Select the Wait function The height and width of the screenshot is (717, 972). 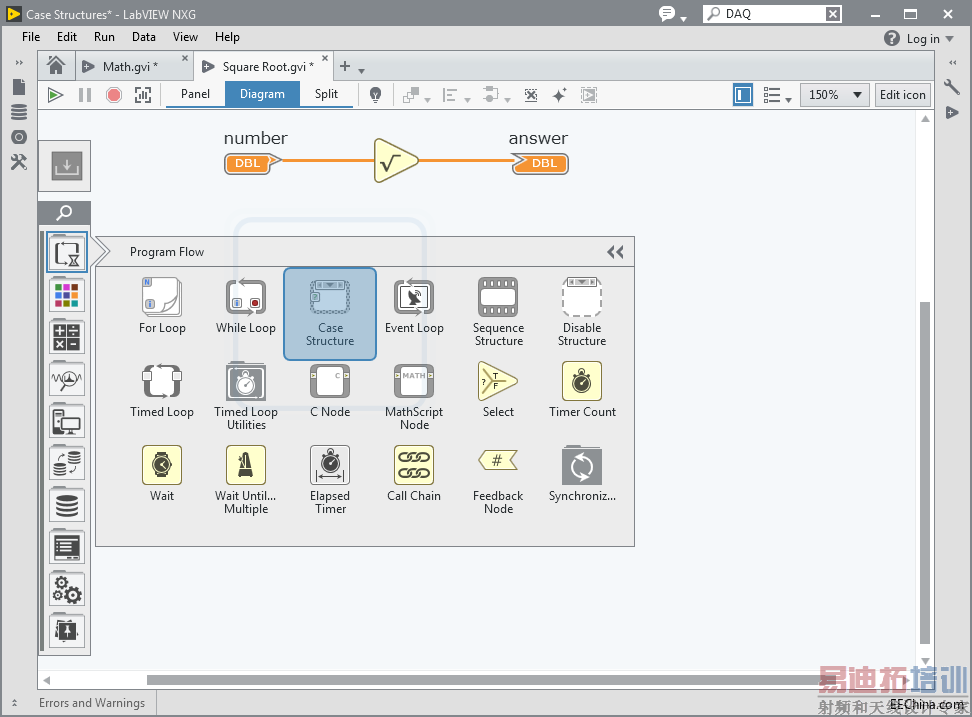(162, 473)
